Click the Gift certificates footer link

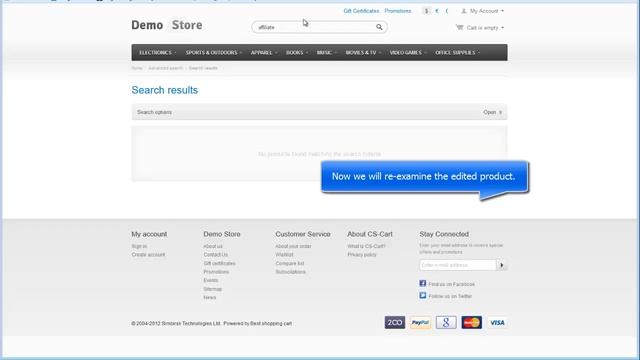click(x=219, y=263)
